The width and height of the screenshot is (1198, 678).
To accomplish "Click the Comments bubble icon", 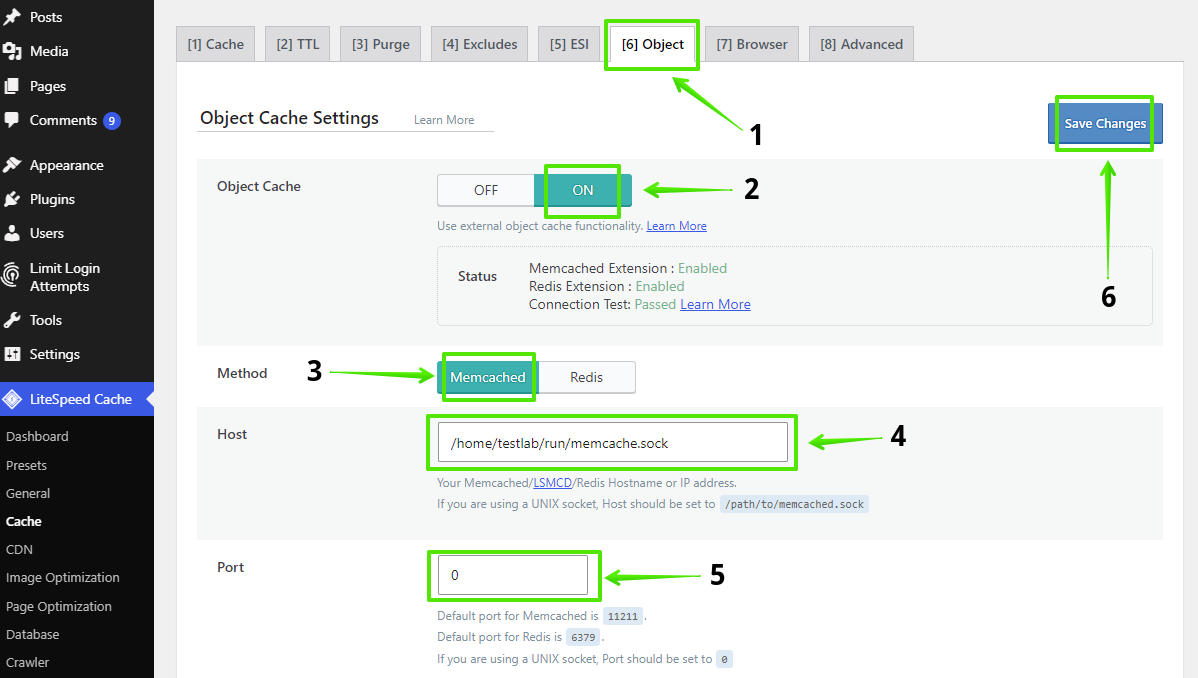I will point(11,120).
